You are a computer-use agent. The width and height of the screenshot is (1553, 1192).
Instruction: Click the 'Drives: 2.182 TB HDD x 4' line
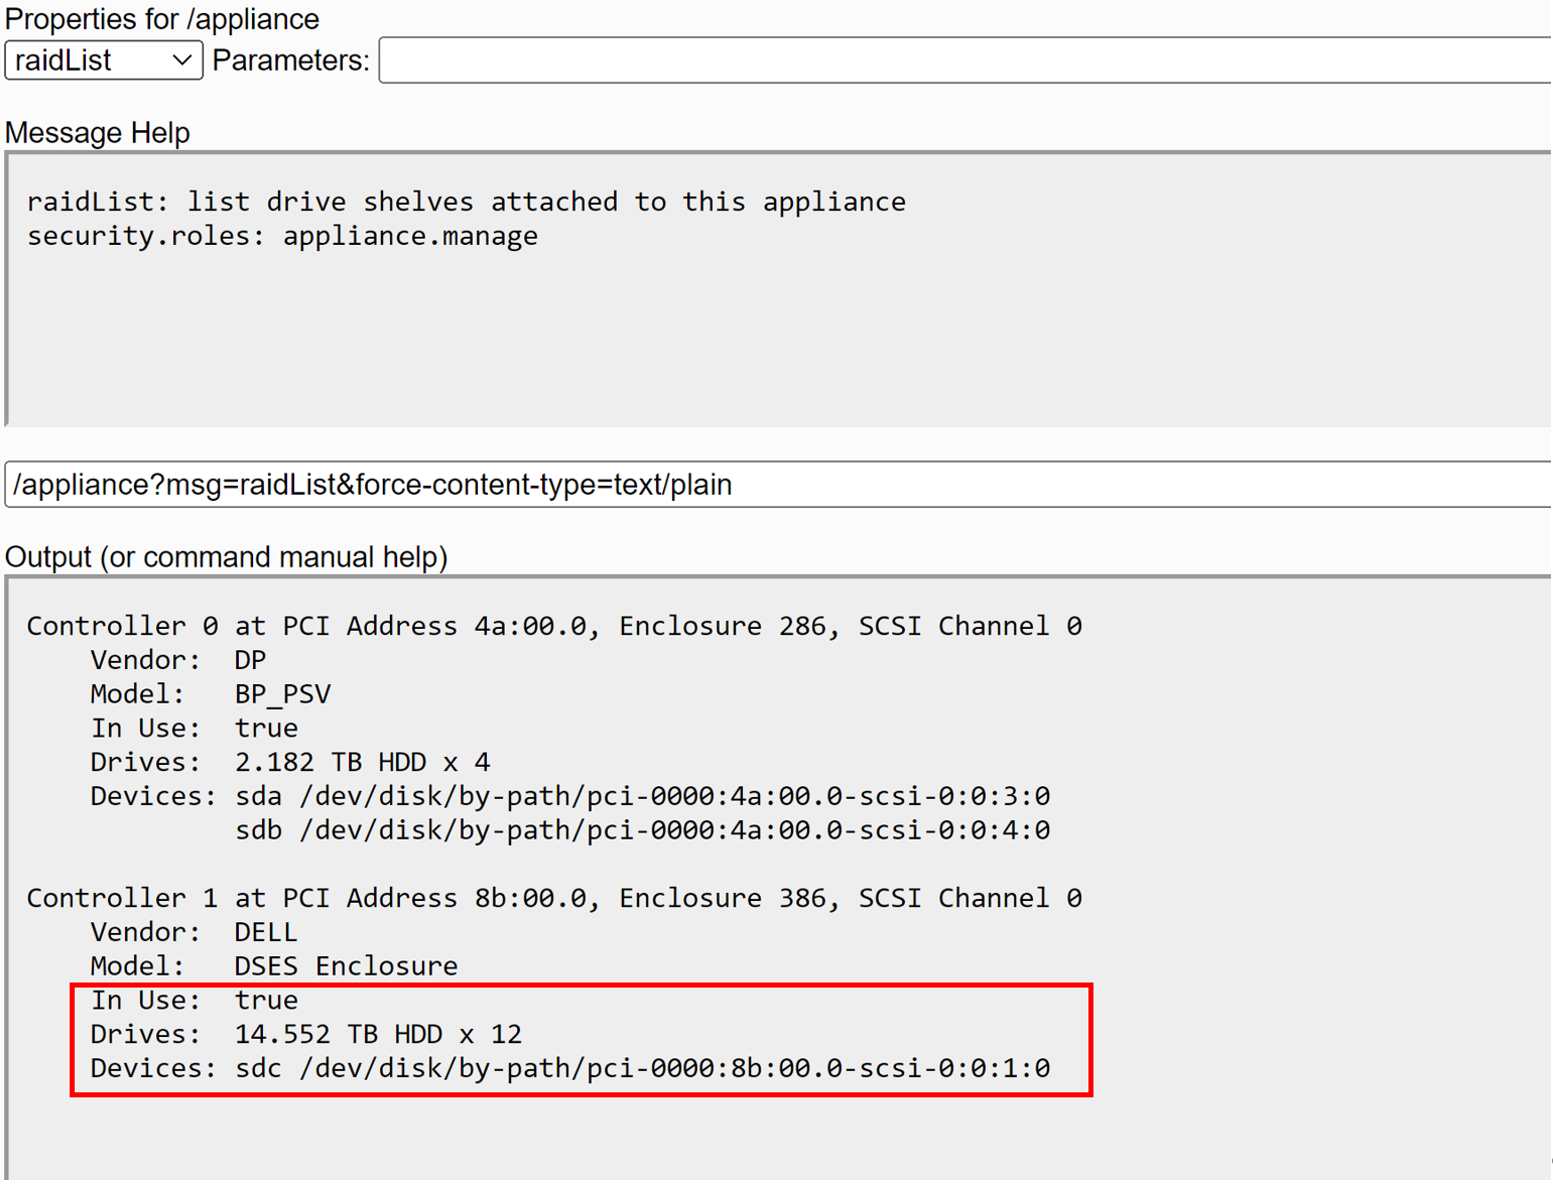click(x=290, y=762)
